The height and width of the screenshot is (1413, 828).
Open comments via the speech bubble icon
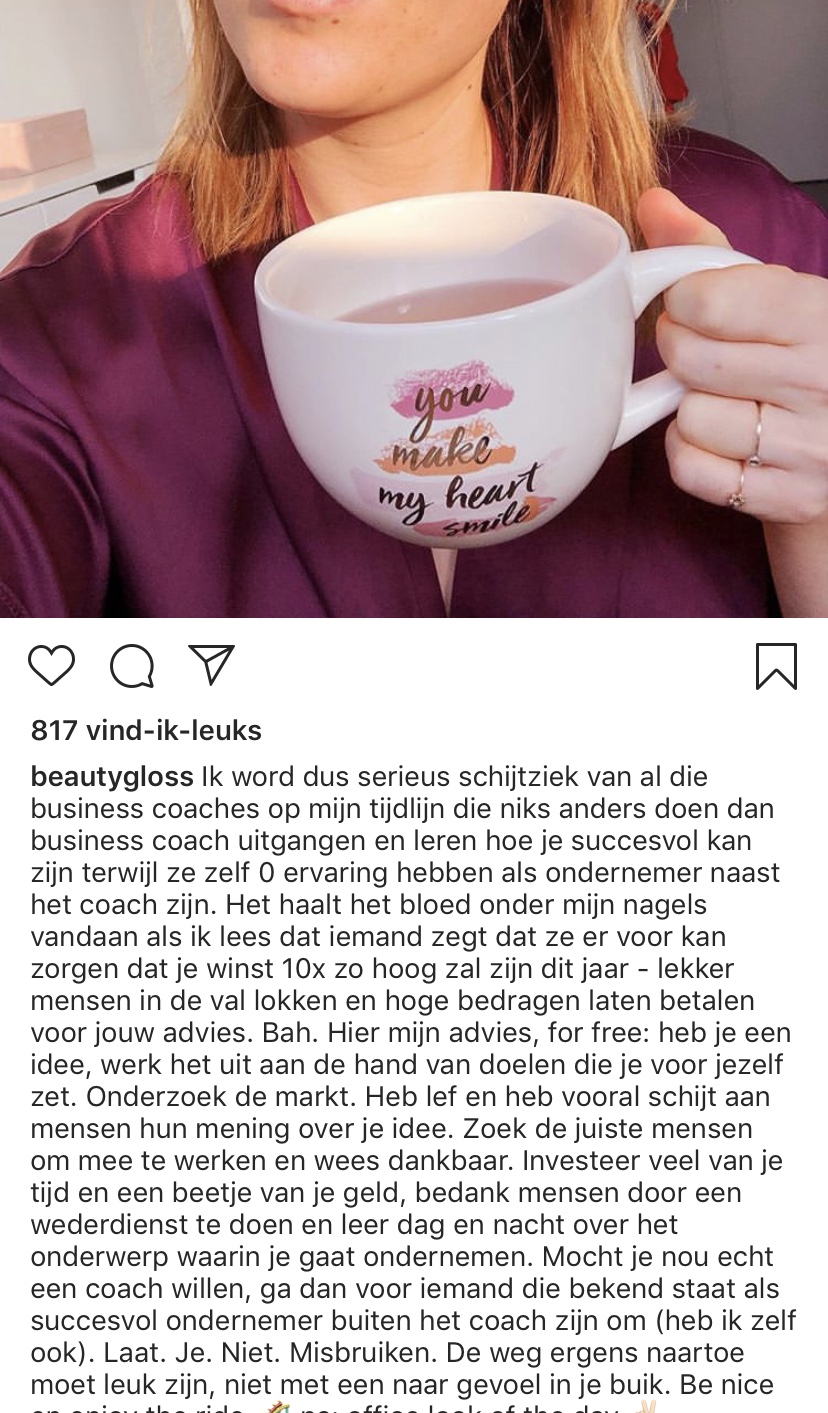[x=132, y=666]
